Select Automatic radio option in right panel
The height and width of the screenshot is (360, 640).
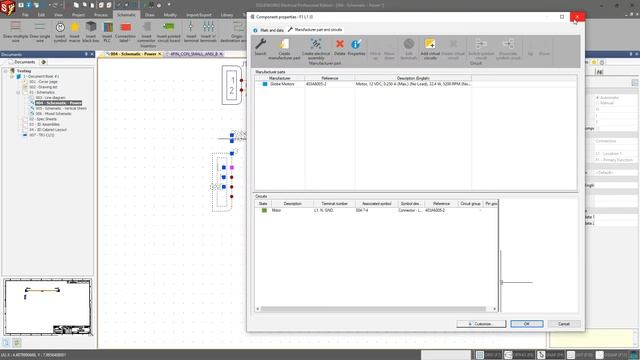[597, 98]
